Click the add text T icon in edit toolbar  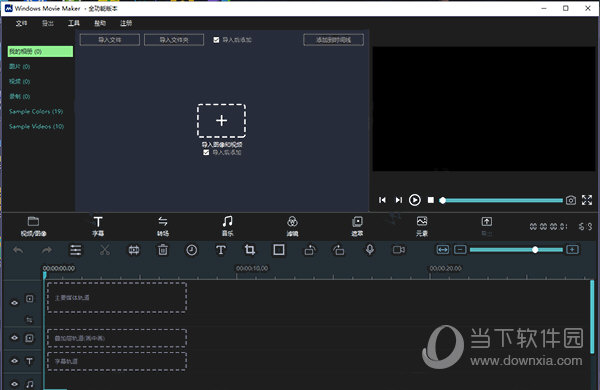point(221,250)
